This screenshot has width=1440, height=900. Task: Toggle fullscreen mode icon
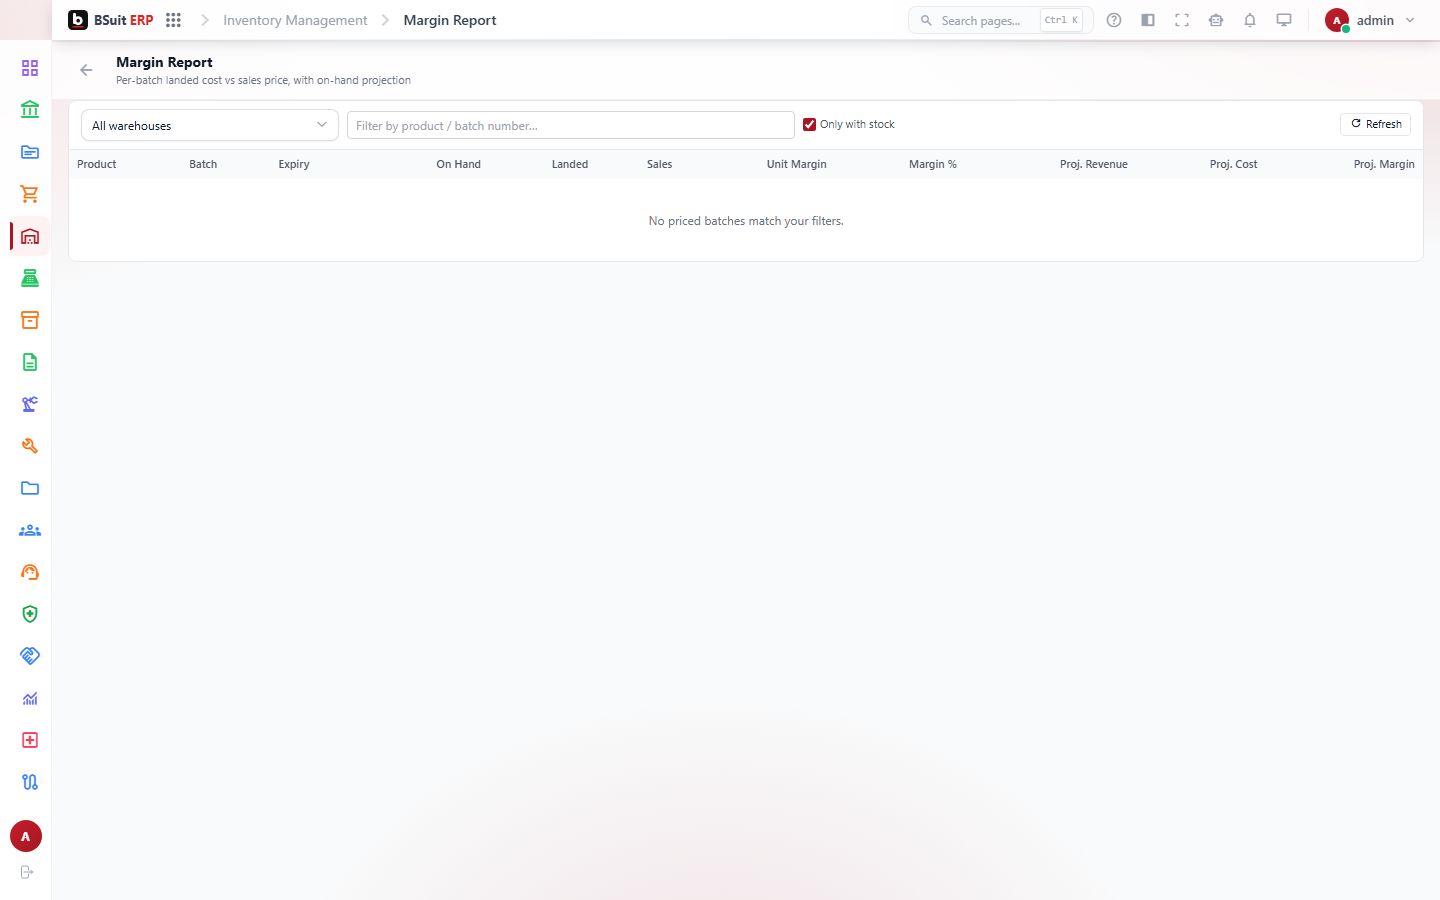tap(1182, 20)
